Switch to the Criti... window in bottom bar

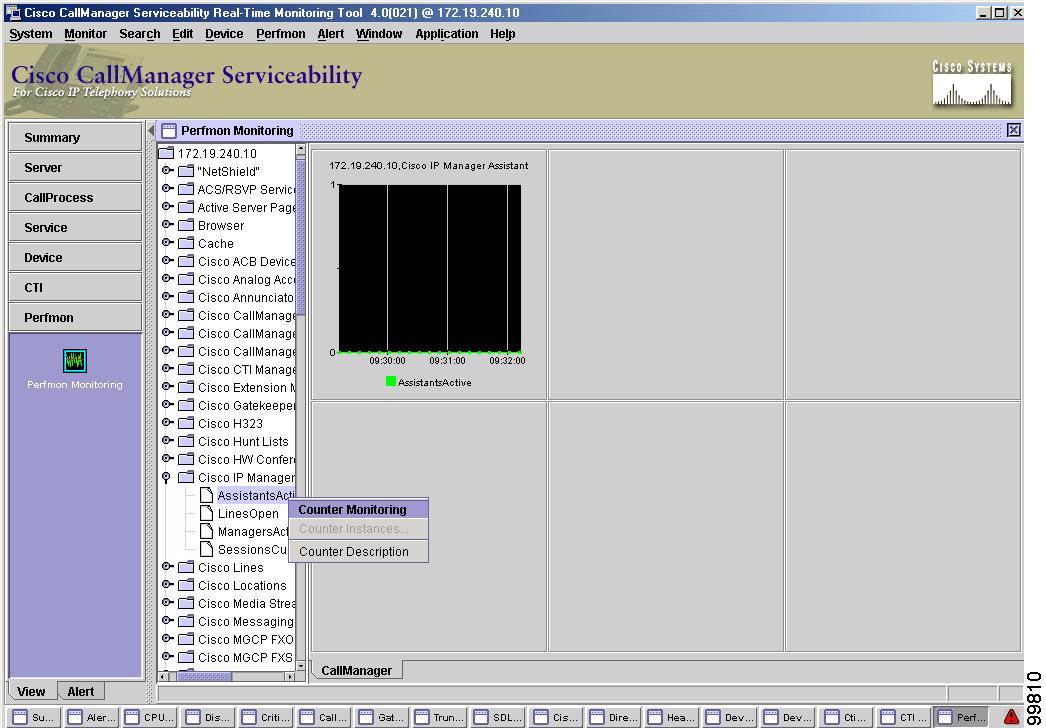pos(266,717)
